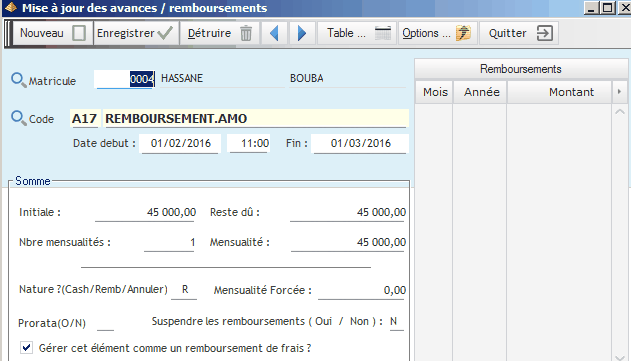This screenshot has height=361, width=631.
Task: Open the Options ... menu
Action: tap(438, 33)
